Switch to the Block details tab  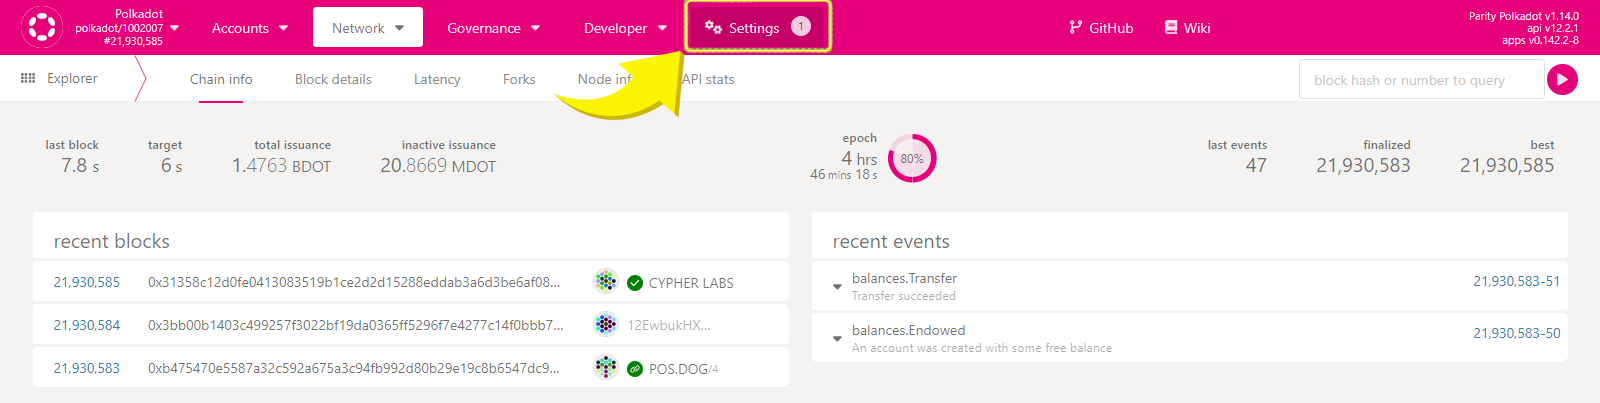[x=333, y=79]
